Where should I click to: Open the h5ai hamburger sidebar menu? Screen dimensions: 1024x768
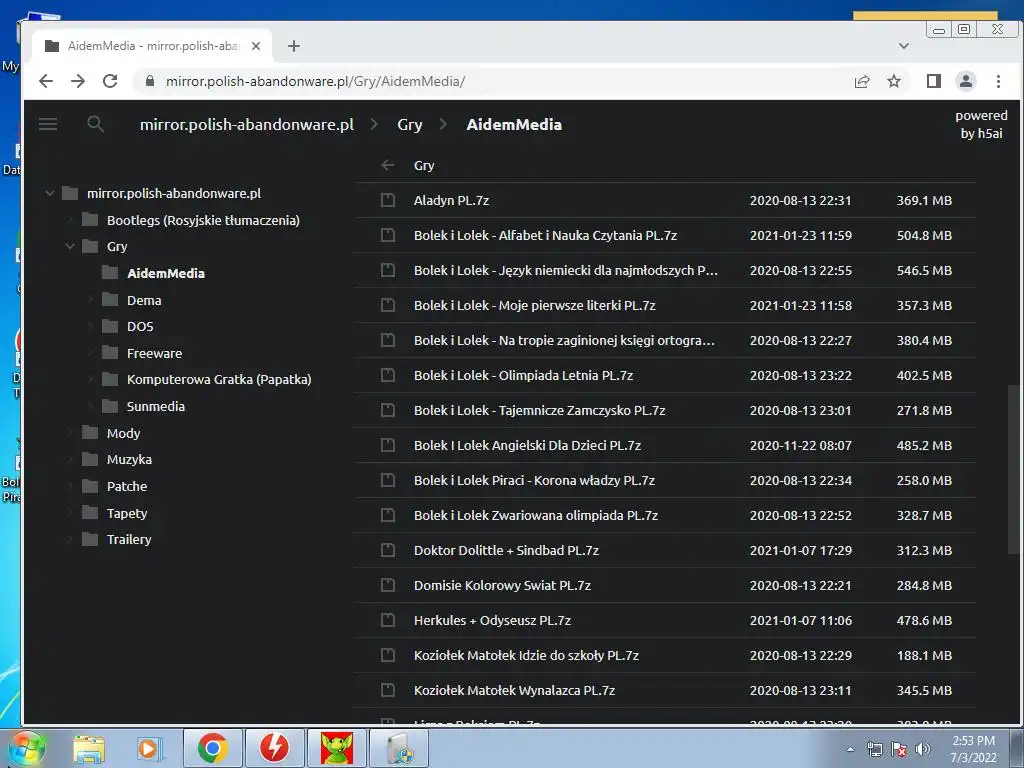[48, 124]
